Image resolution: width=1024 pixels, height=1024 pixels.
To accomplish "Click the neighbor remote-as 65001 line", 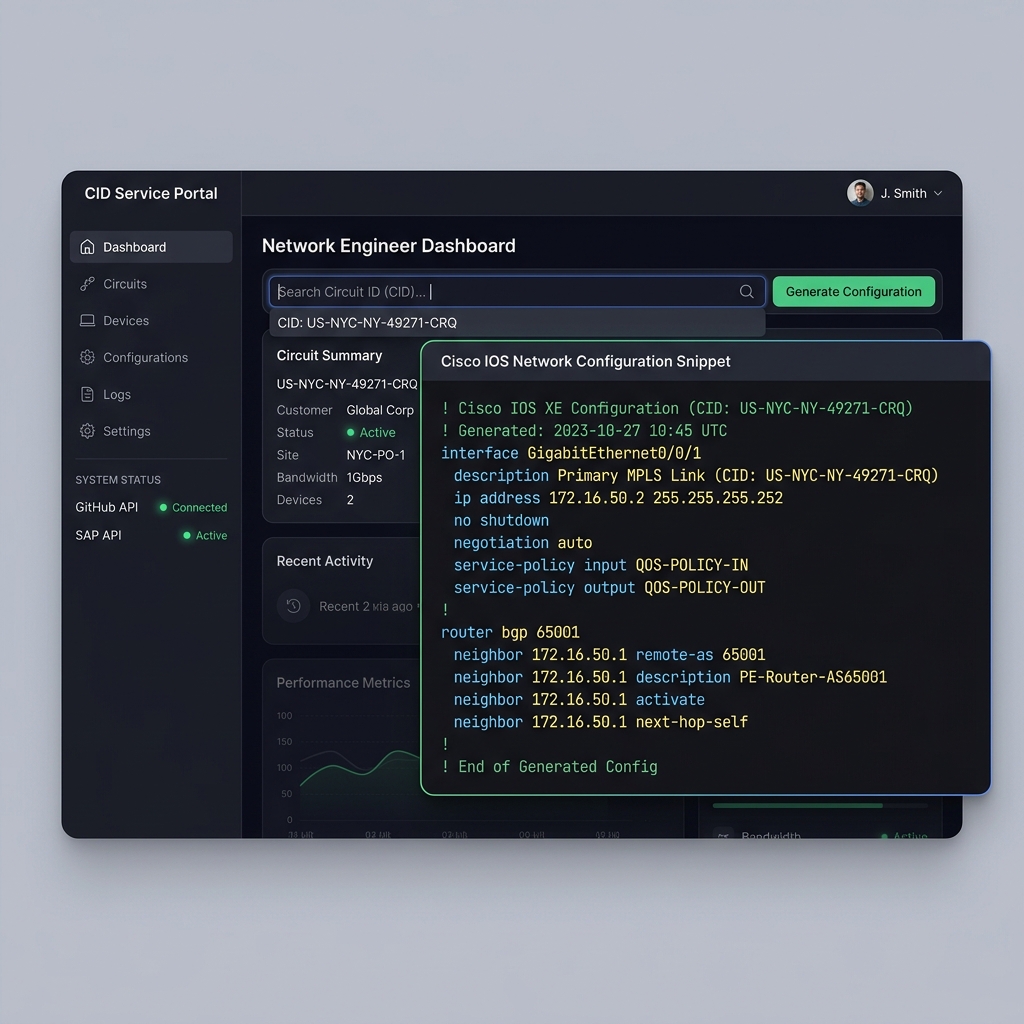I will pos(609,654).
